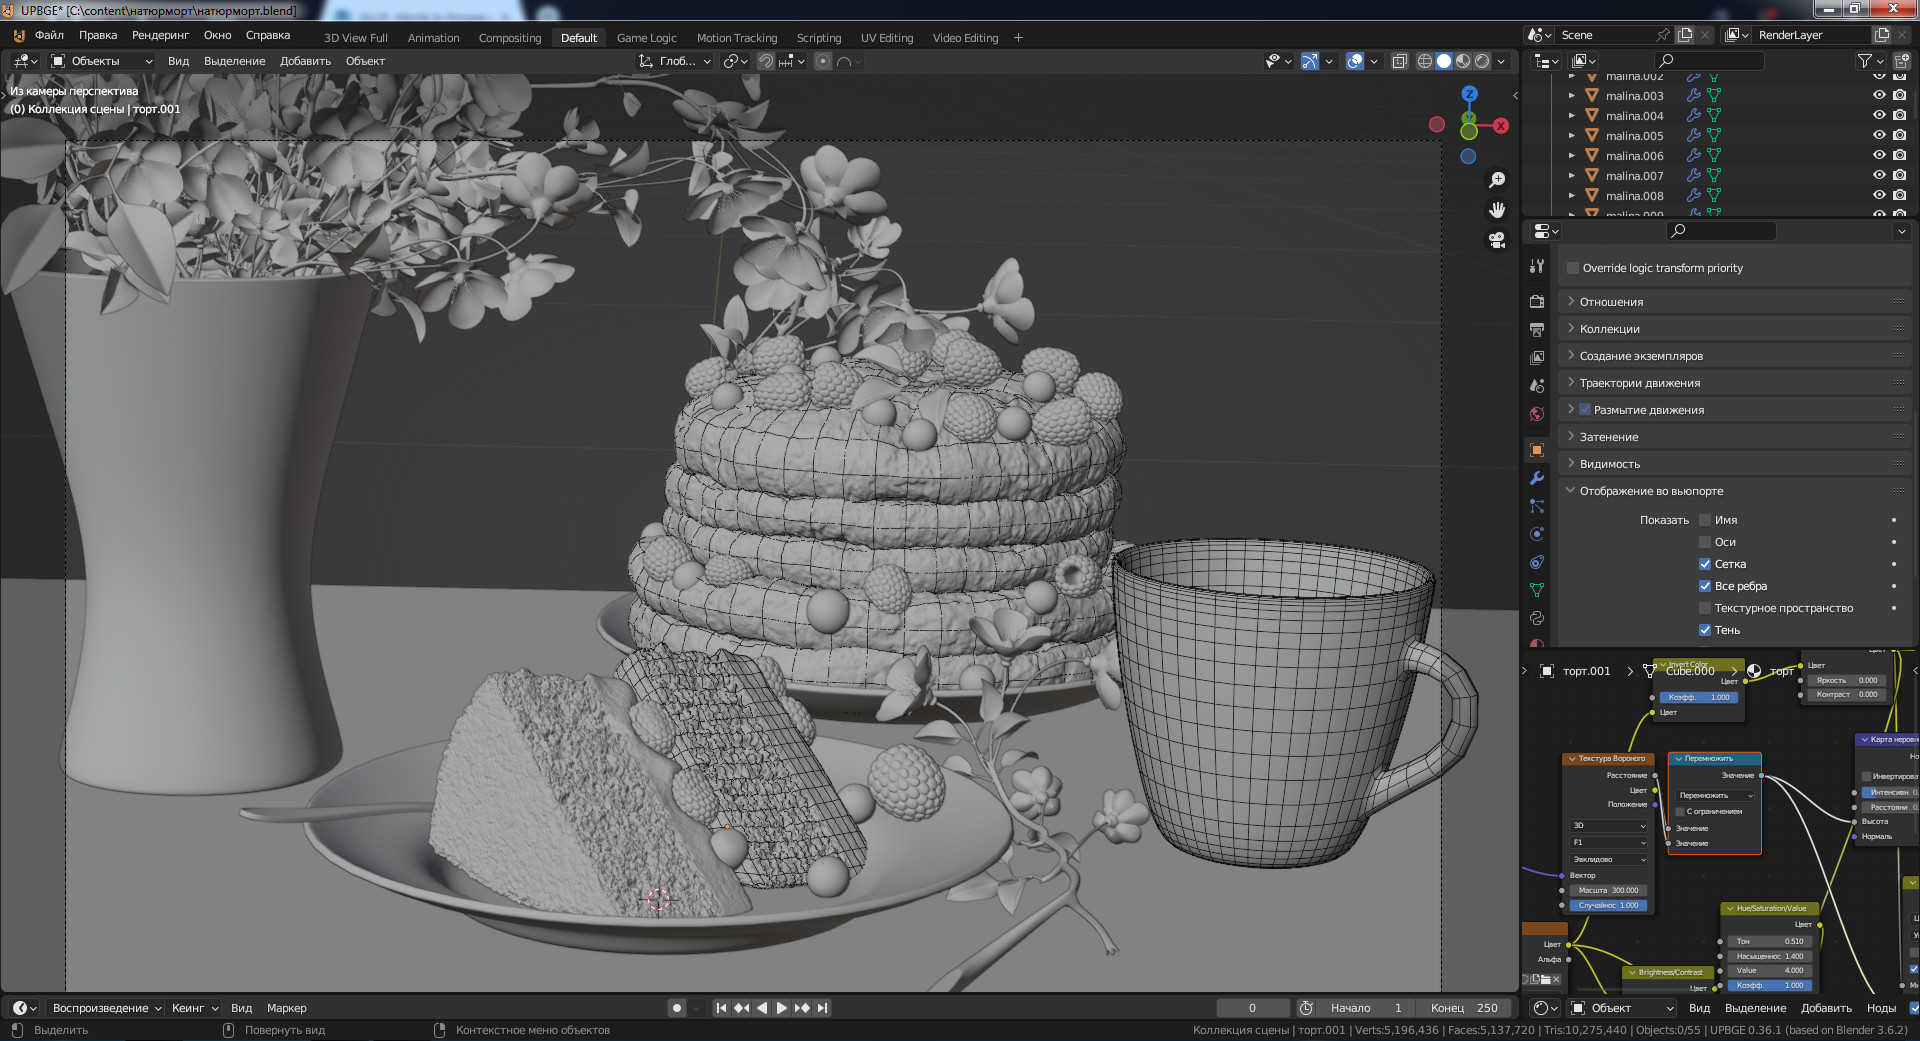
Task: Toggle the camera view icon in viewport
Action: pyautogui.click(x=1497, y=240)
